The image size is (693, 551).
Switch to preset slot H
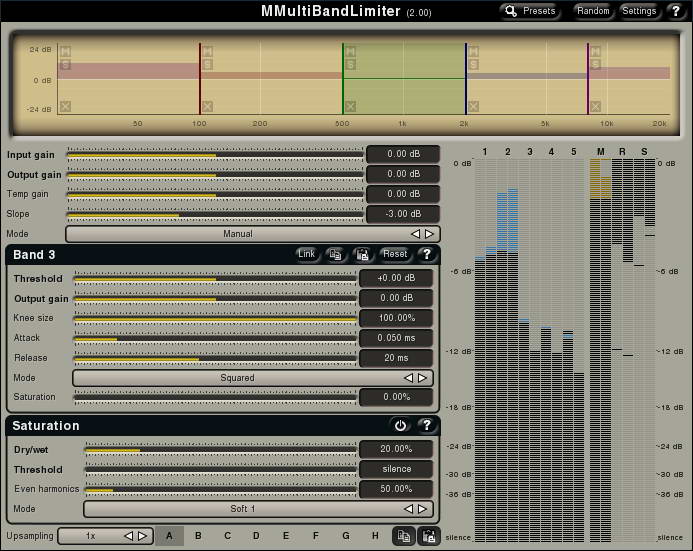coord(375,536)
